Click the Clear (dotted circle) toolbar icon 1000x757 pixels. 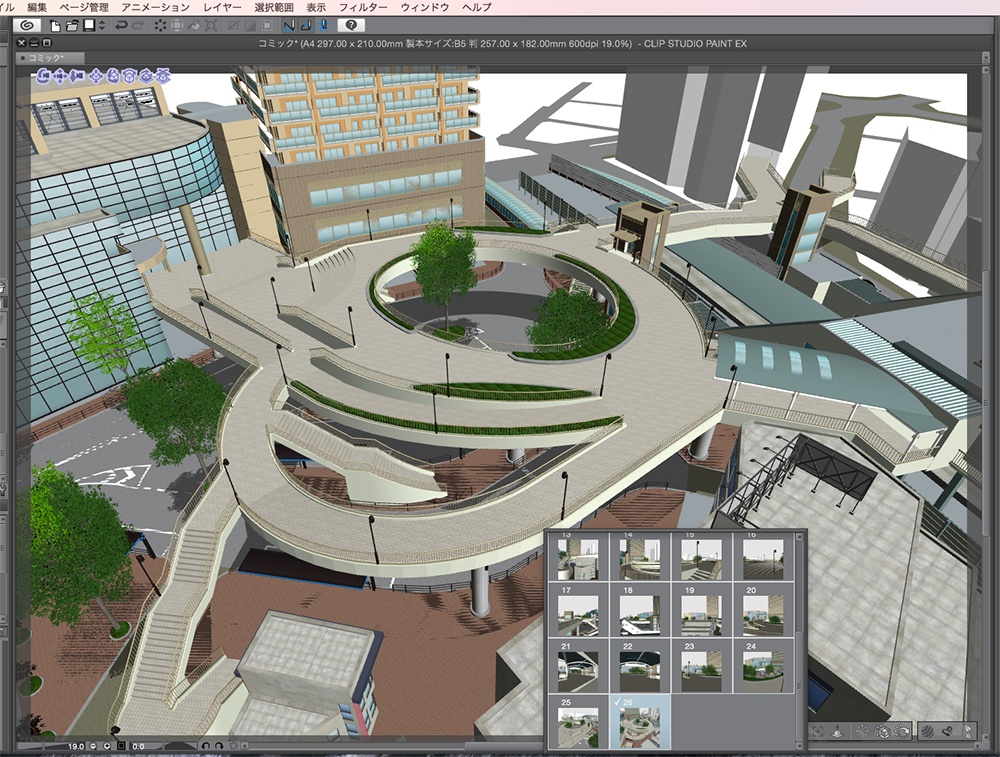pos(161,26)
